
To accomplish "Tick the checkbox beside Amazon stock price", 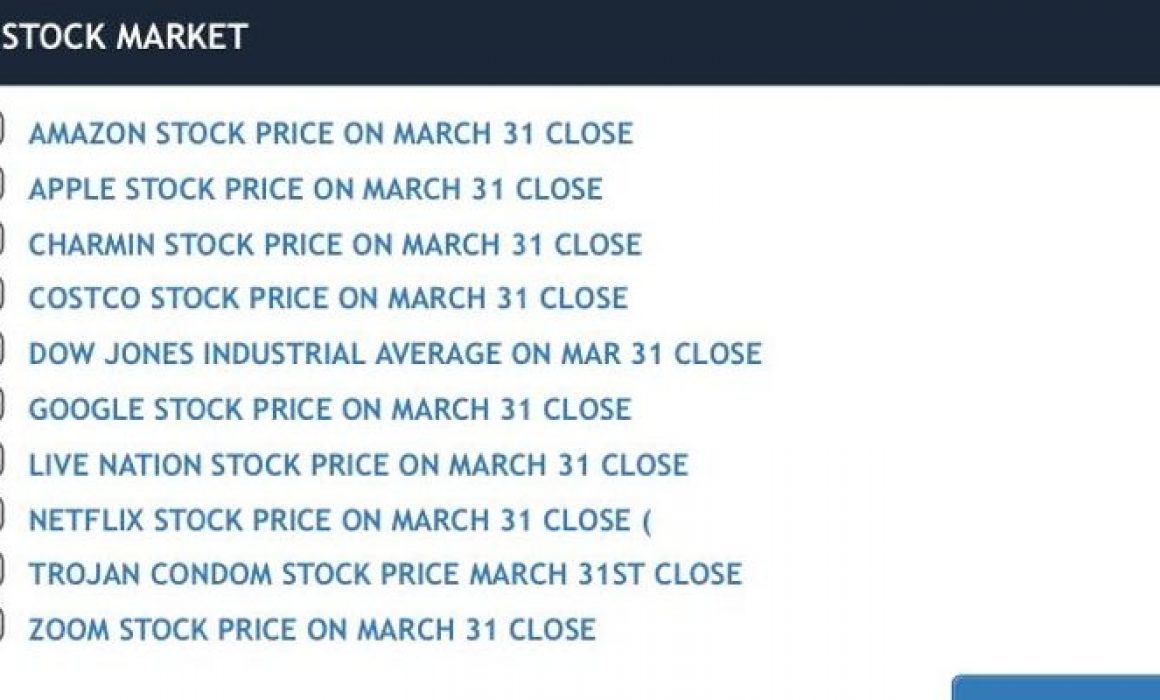I will [x=1, y=128].
